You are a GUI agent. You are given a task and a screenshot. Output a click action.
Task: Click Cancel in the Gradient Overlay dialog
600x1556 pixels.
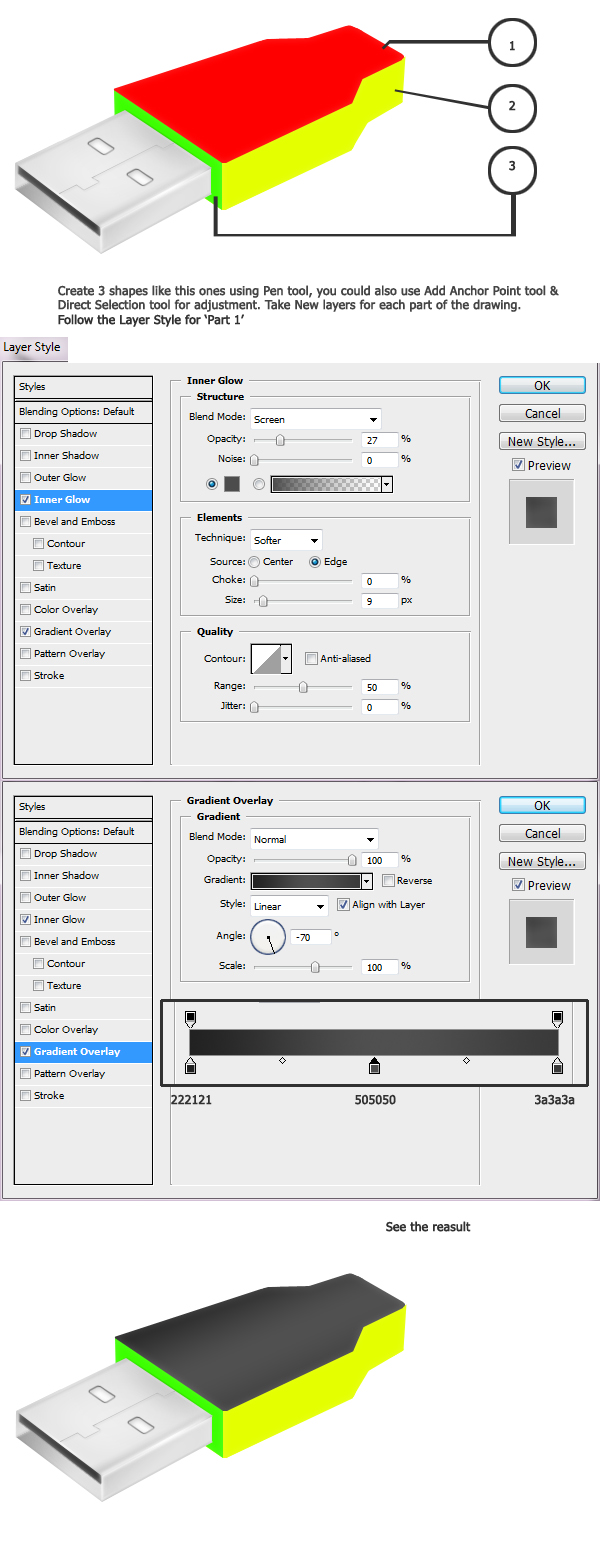(x=542, y=833)
